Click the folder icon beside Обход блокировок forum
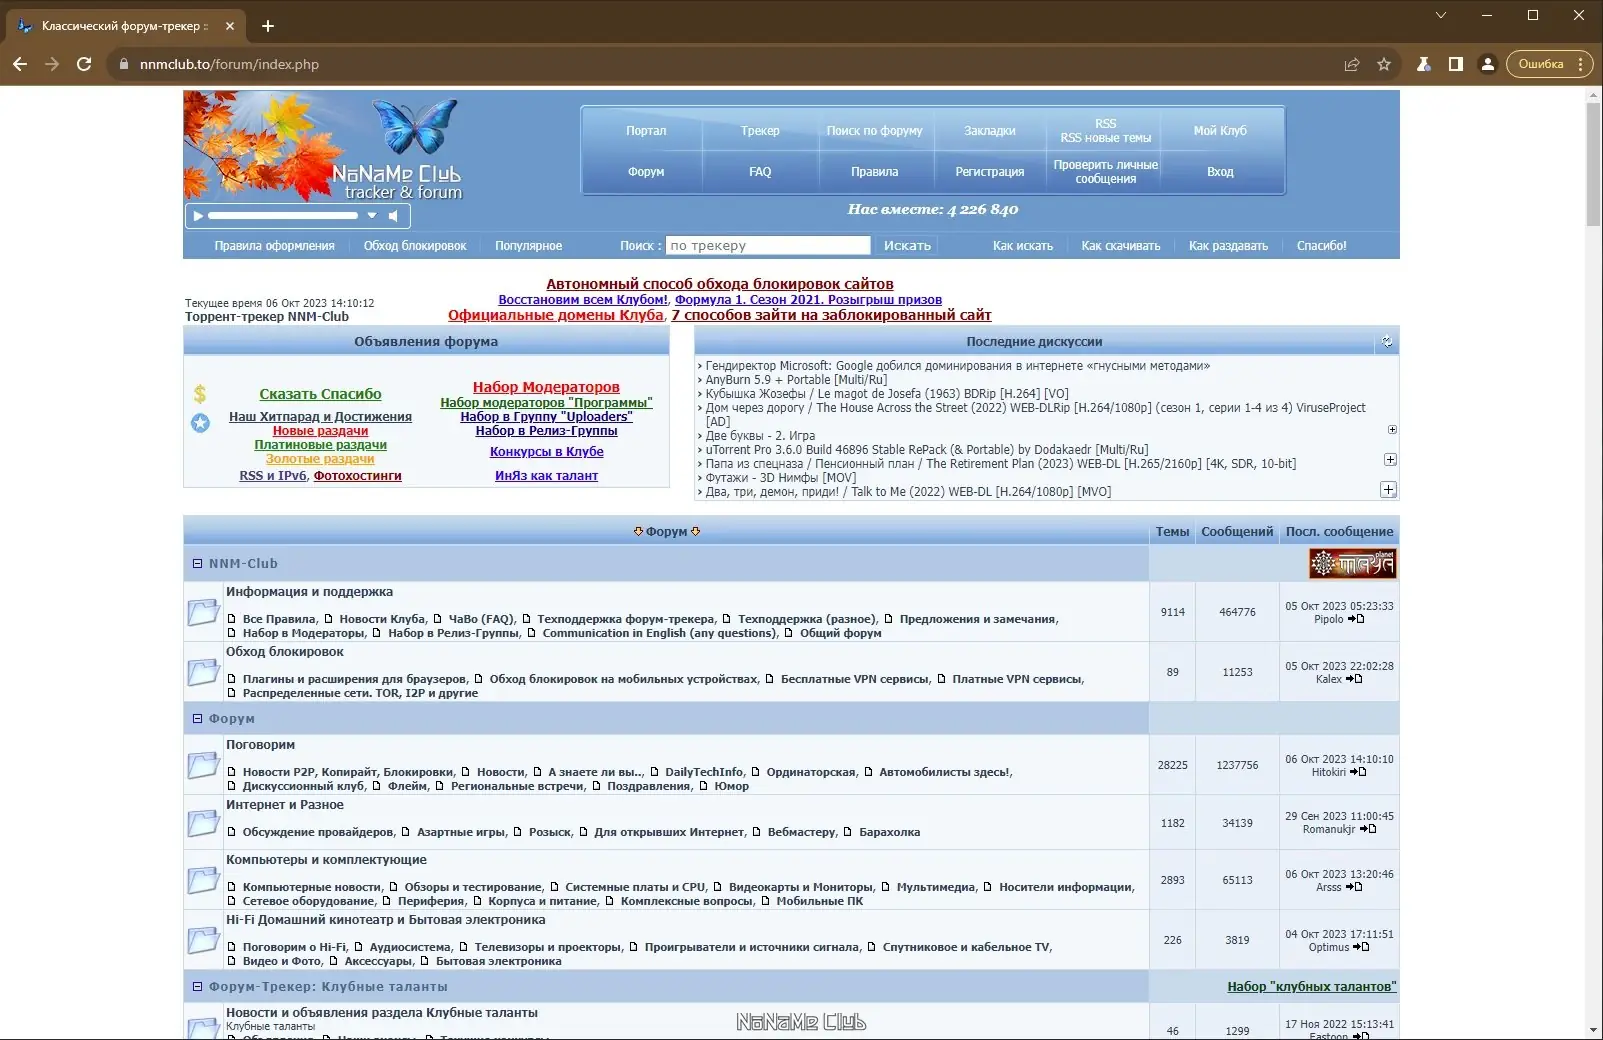The image size is (1603, 1040). click(x=203, y=672)
